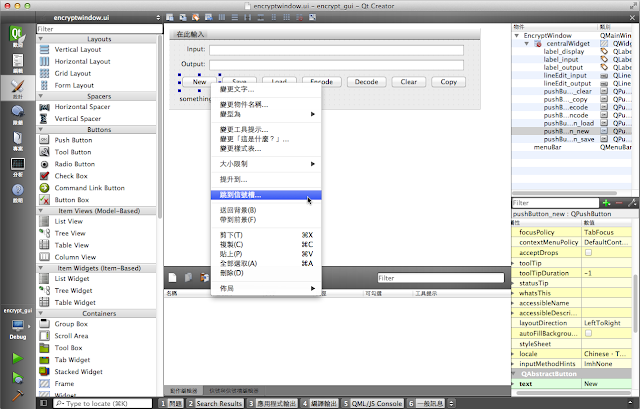Collapse Item Views (Model-Based) category

pos(40,211)
